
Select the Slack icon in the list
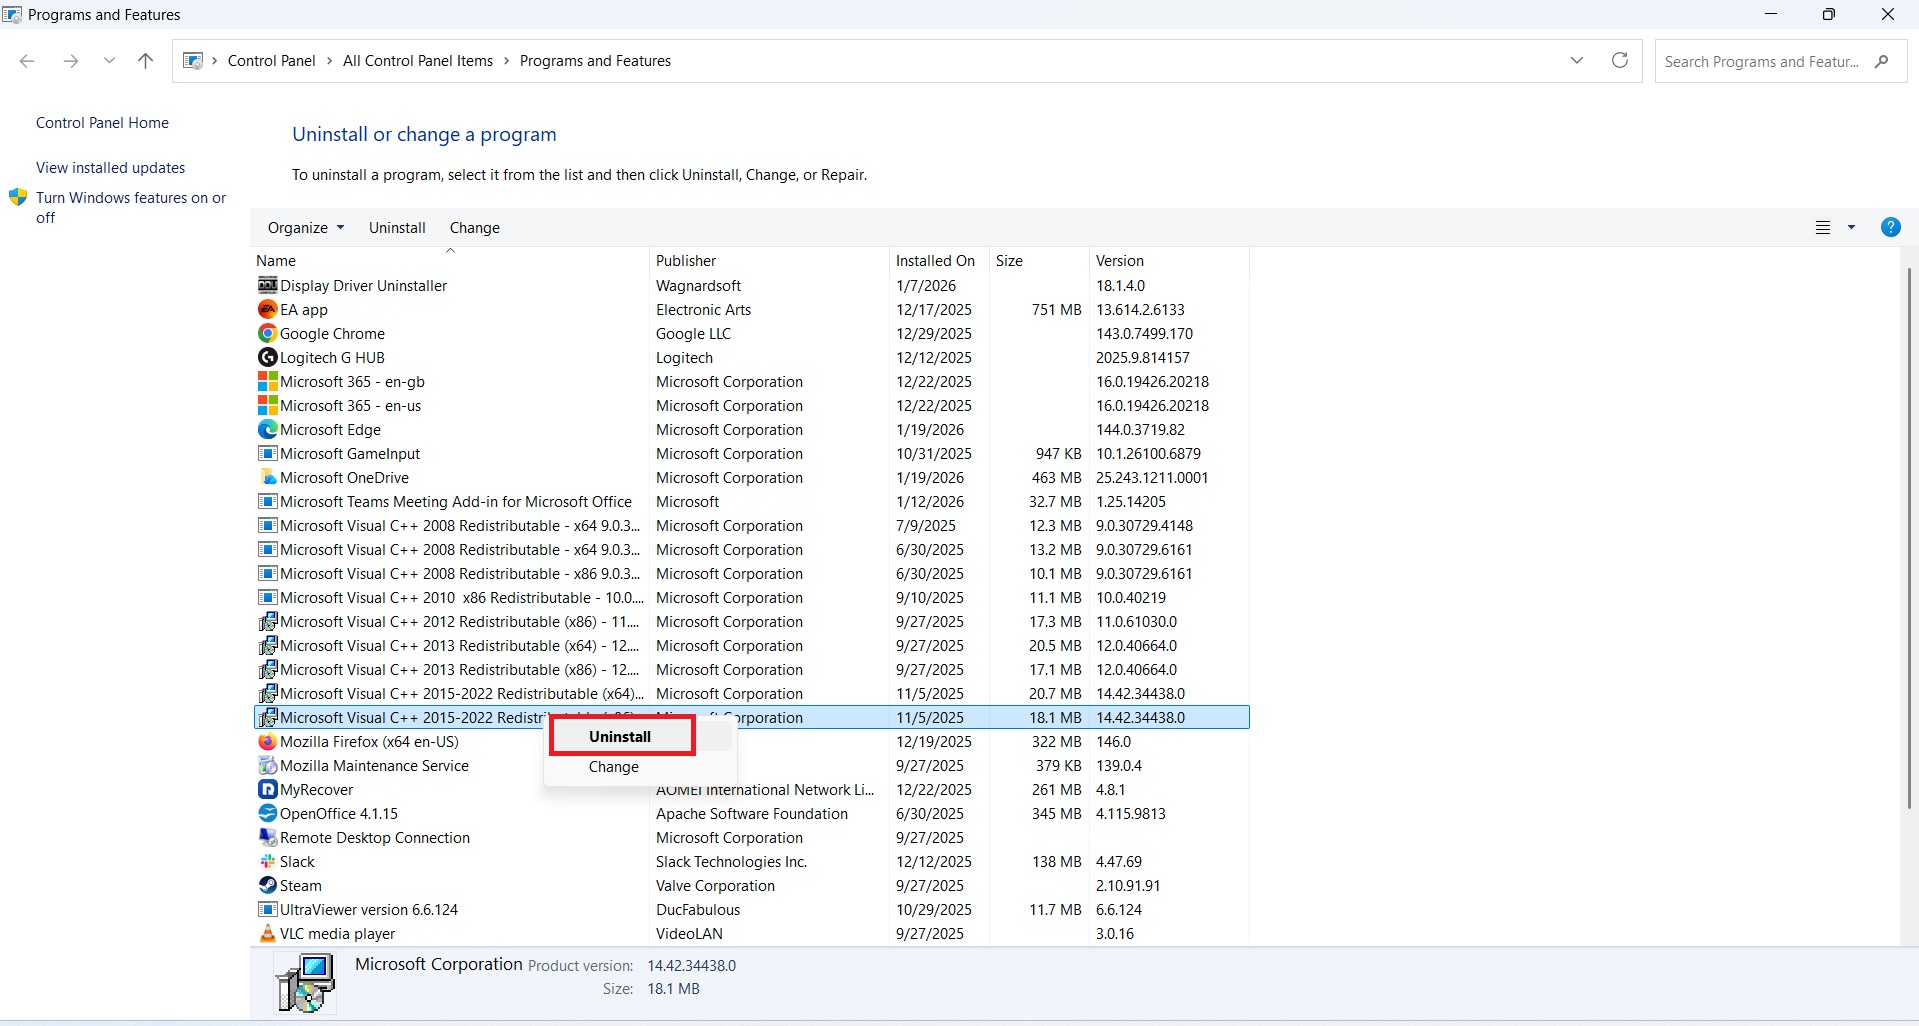[x=267, y=861]
